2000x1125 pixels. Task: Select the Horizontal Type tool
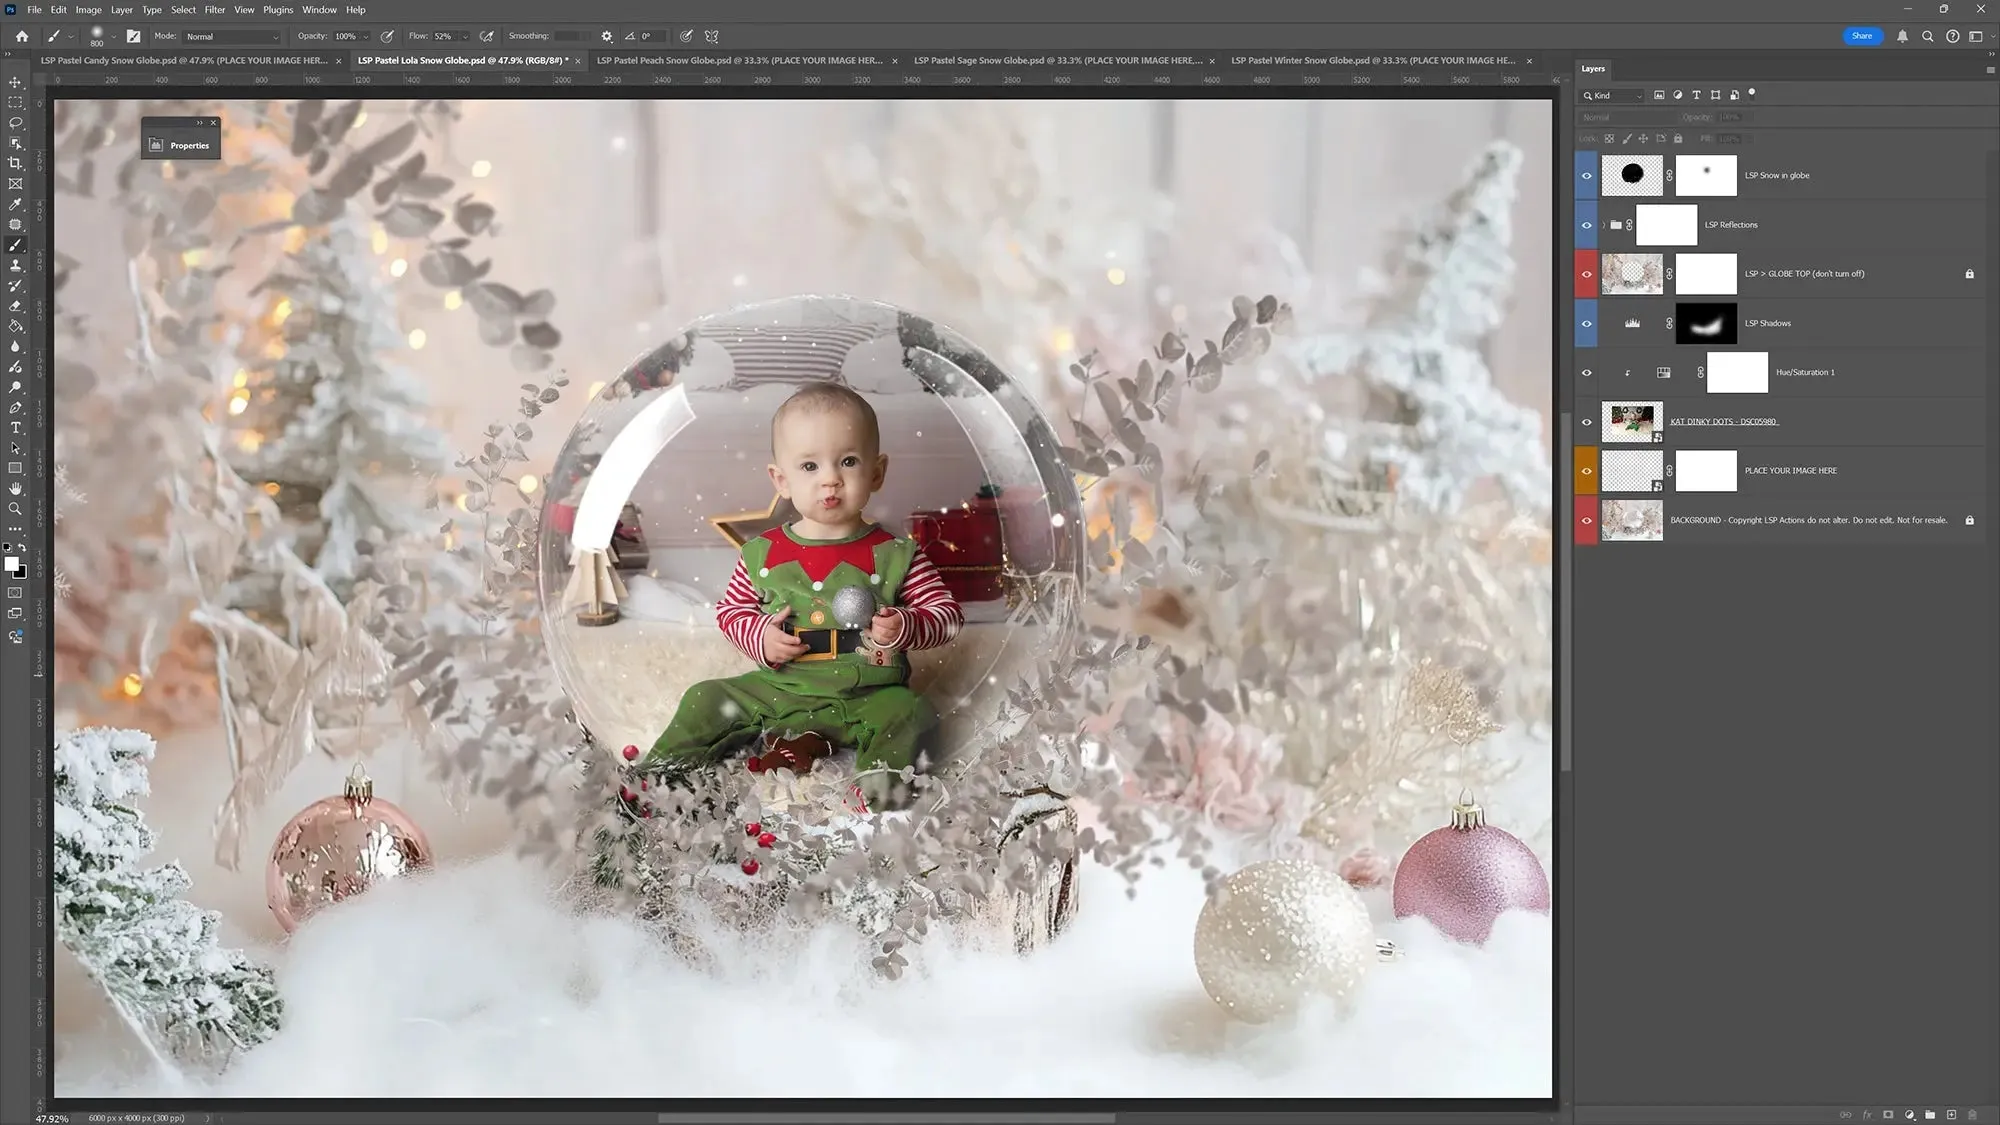15,427
